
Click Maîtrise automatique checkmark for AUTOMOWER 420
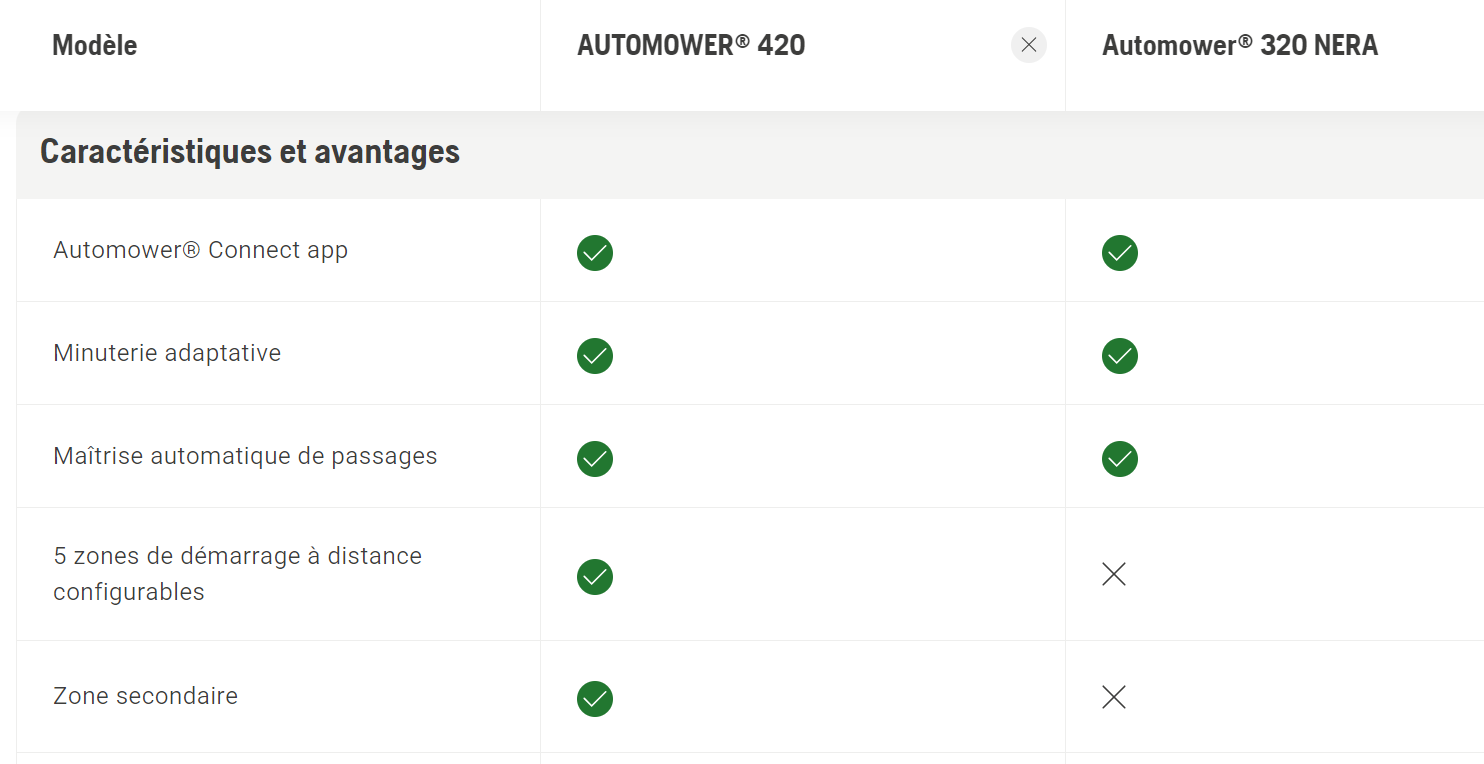point(595,459)
